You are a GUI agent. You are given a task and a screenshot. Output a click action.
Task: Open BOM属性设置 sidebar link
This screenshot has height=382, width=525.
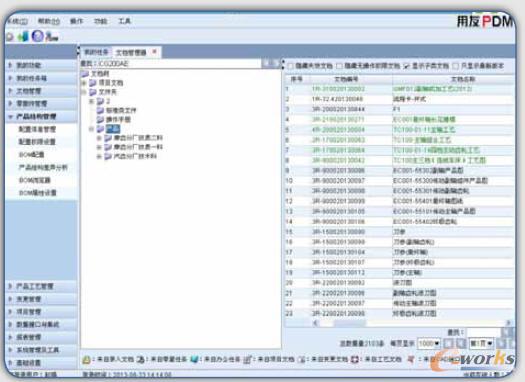[37, 193]
